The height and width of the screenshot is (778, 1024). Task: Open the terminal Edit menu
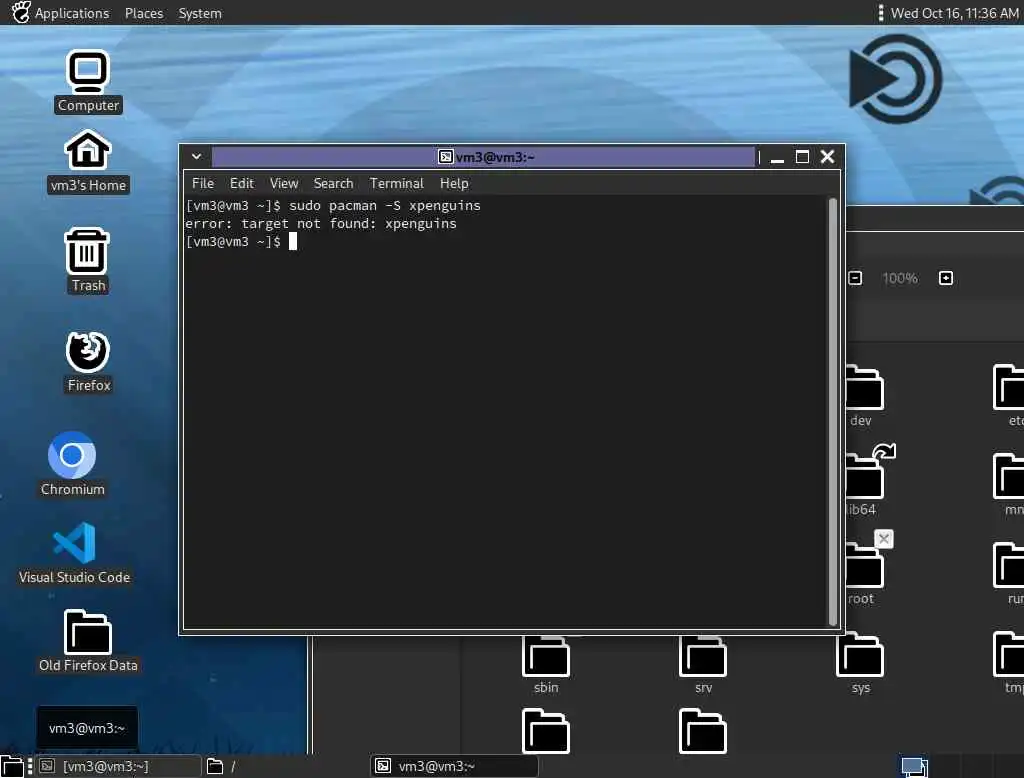tap(242, 184)
